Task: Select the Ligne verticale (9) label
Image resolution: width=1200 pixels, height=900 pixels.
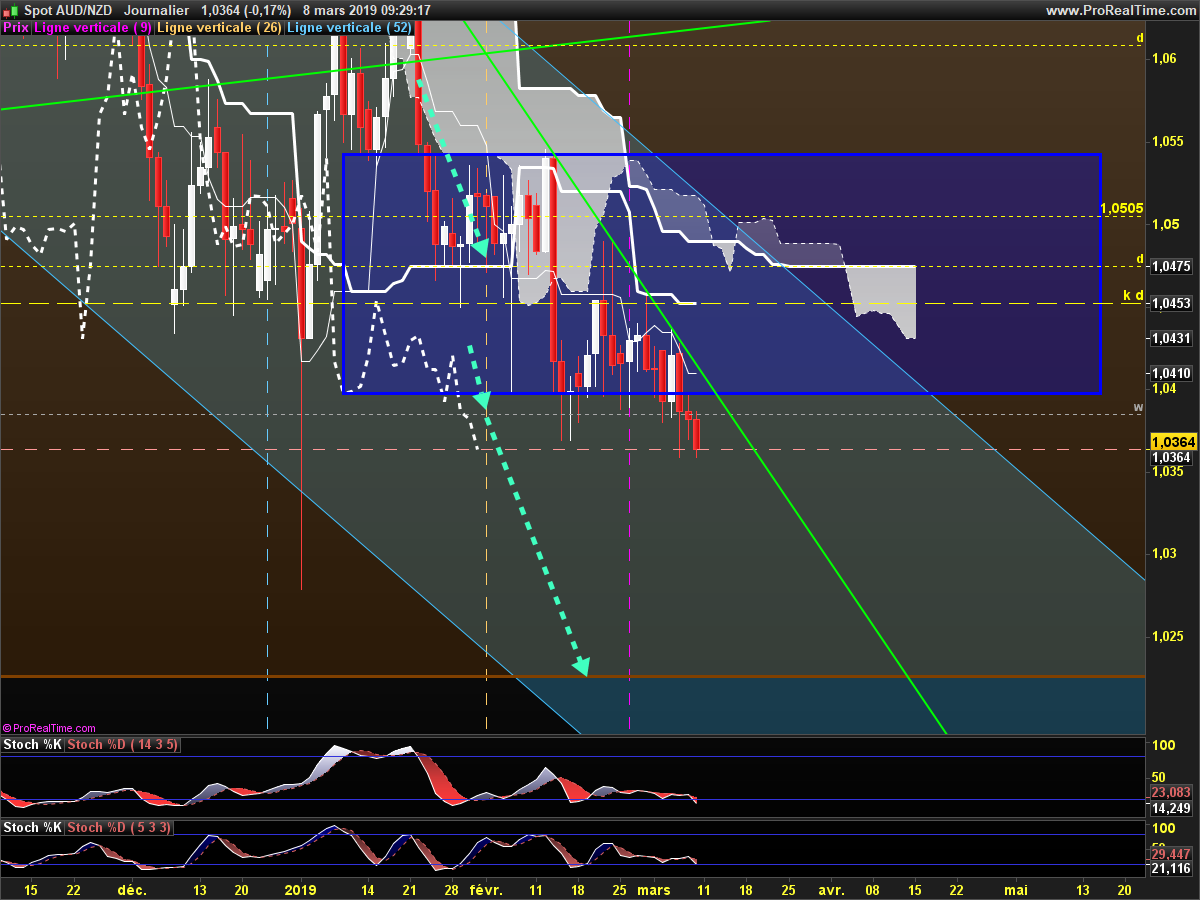Action: pos(93,28)
